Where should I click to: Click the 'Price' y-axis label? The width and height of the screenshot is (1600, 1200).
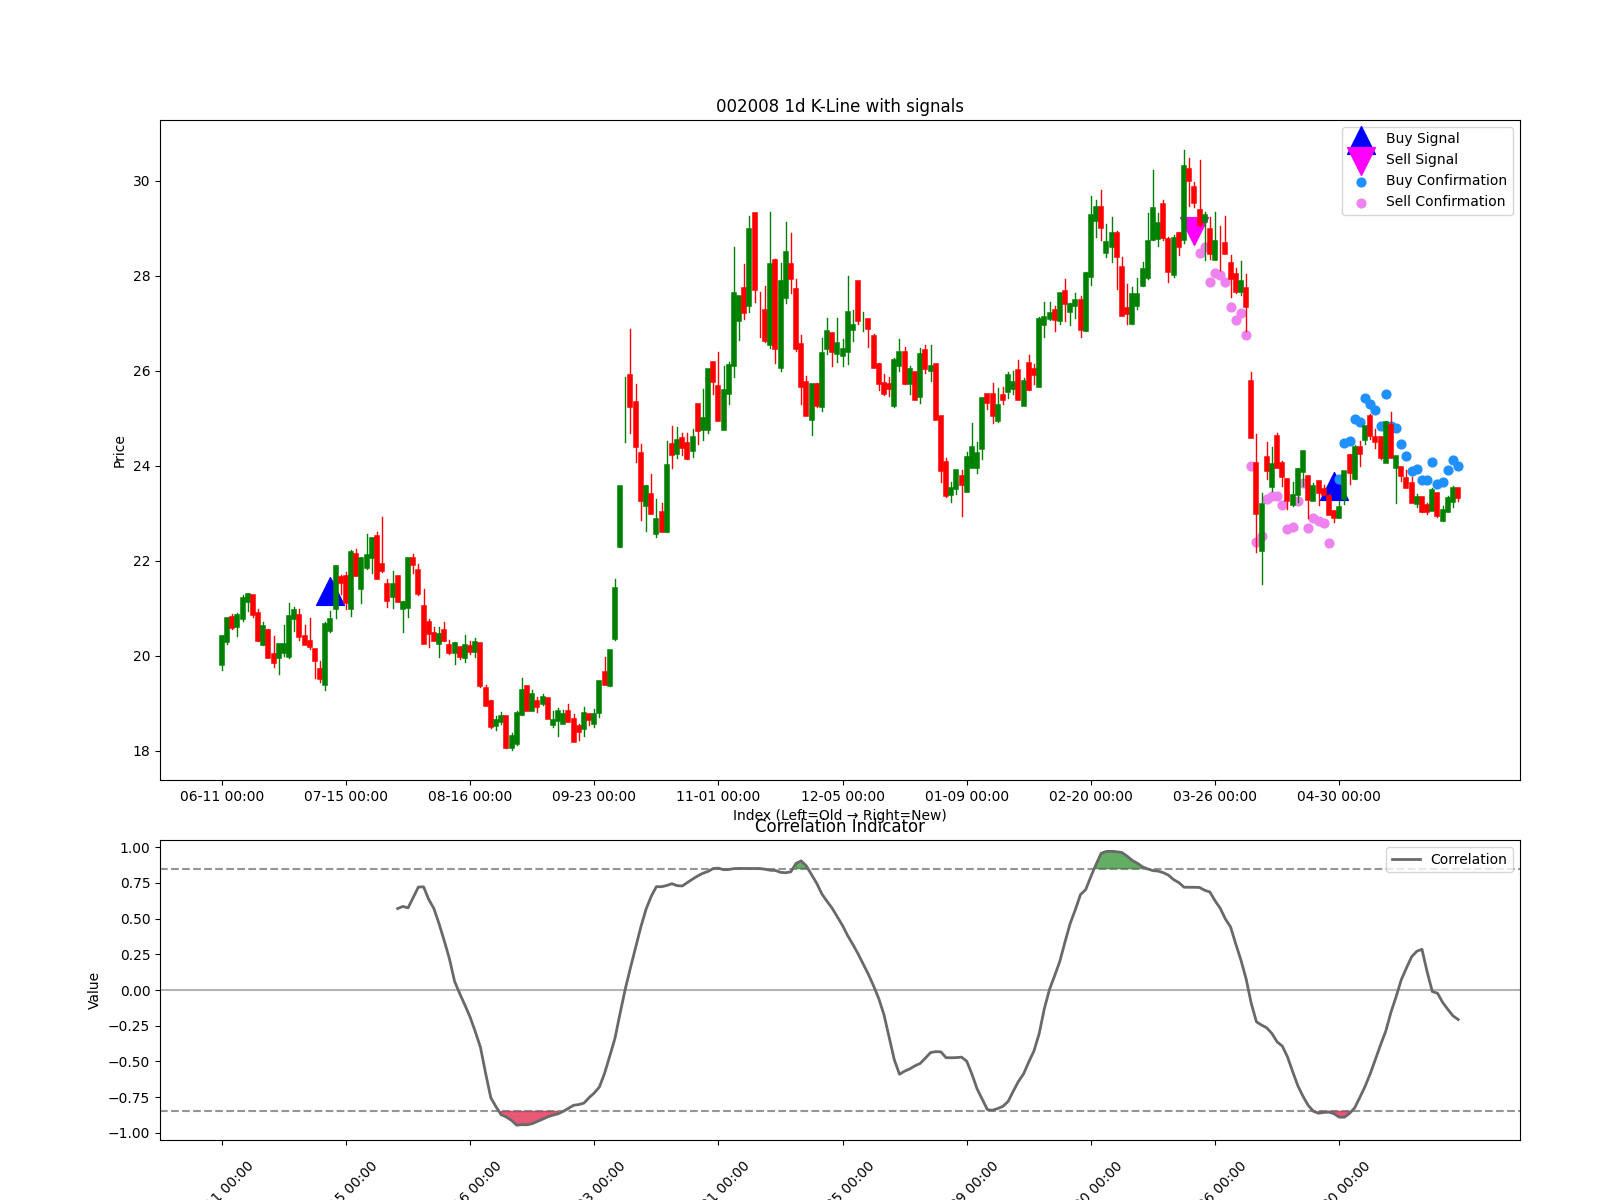(120, 452)
